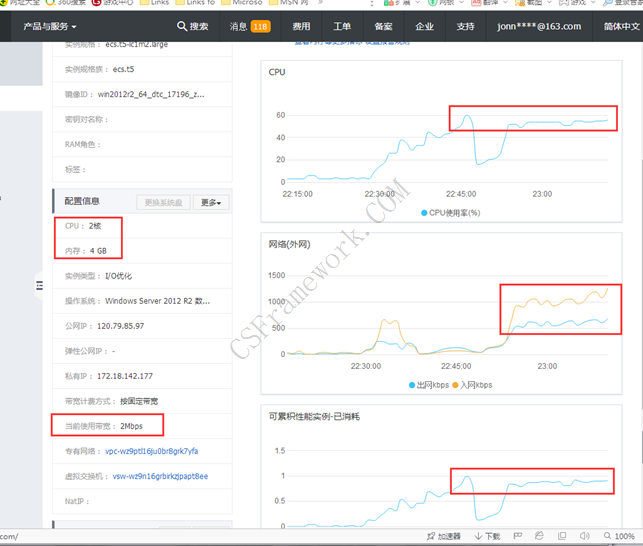Screen dimensions: 643x546
Task: Click the 网络(外网) chart title
Action: click(x=290, y=244)
